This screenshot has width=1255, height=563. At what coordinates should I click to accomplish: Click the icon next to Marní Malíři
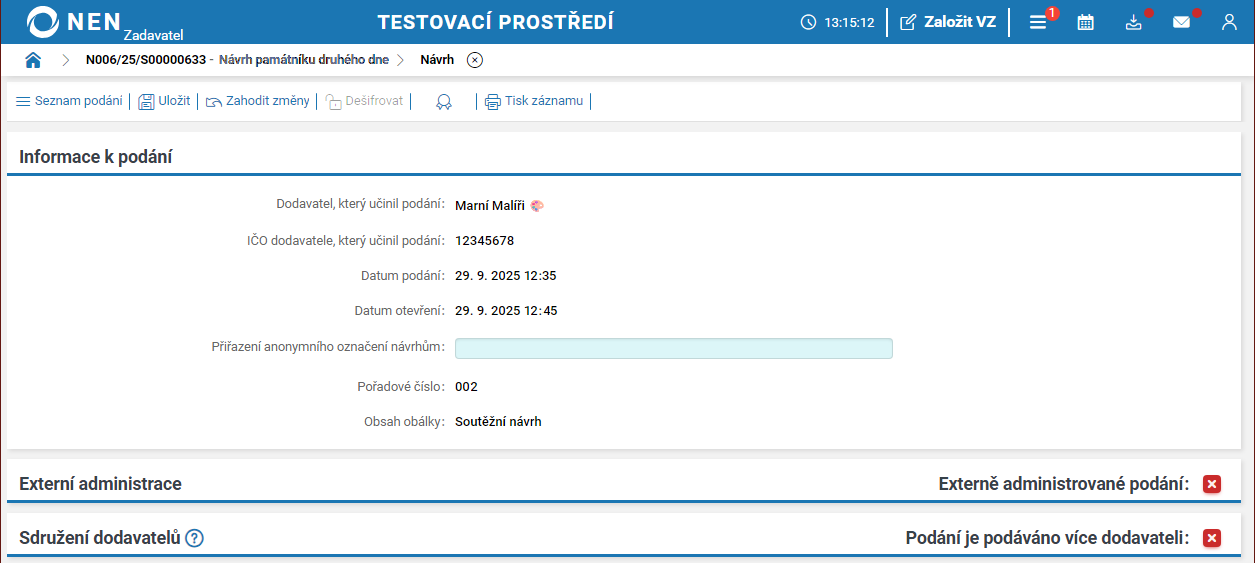(538, 205)
